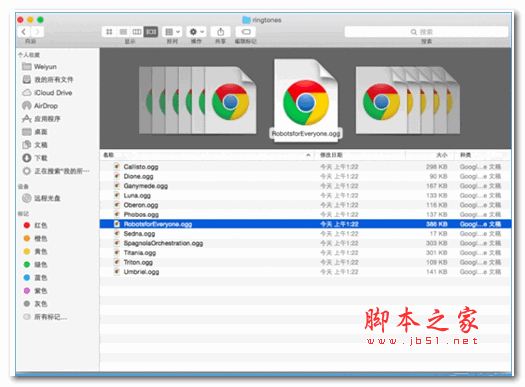Select file Sedna.ogg
525x387 pixels.
305,233
